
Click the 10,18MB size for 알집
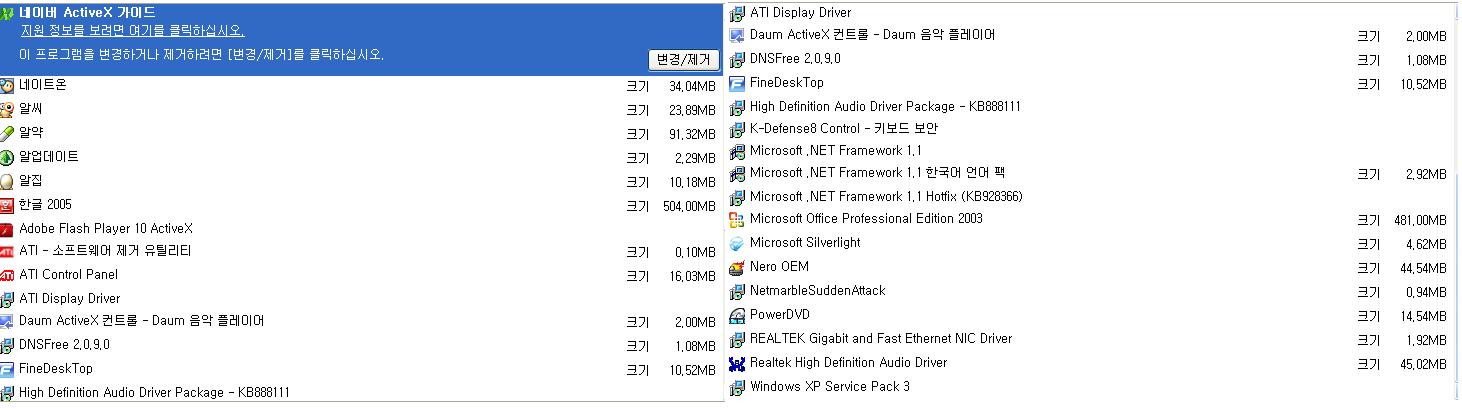tap(693, 182)
